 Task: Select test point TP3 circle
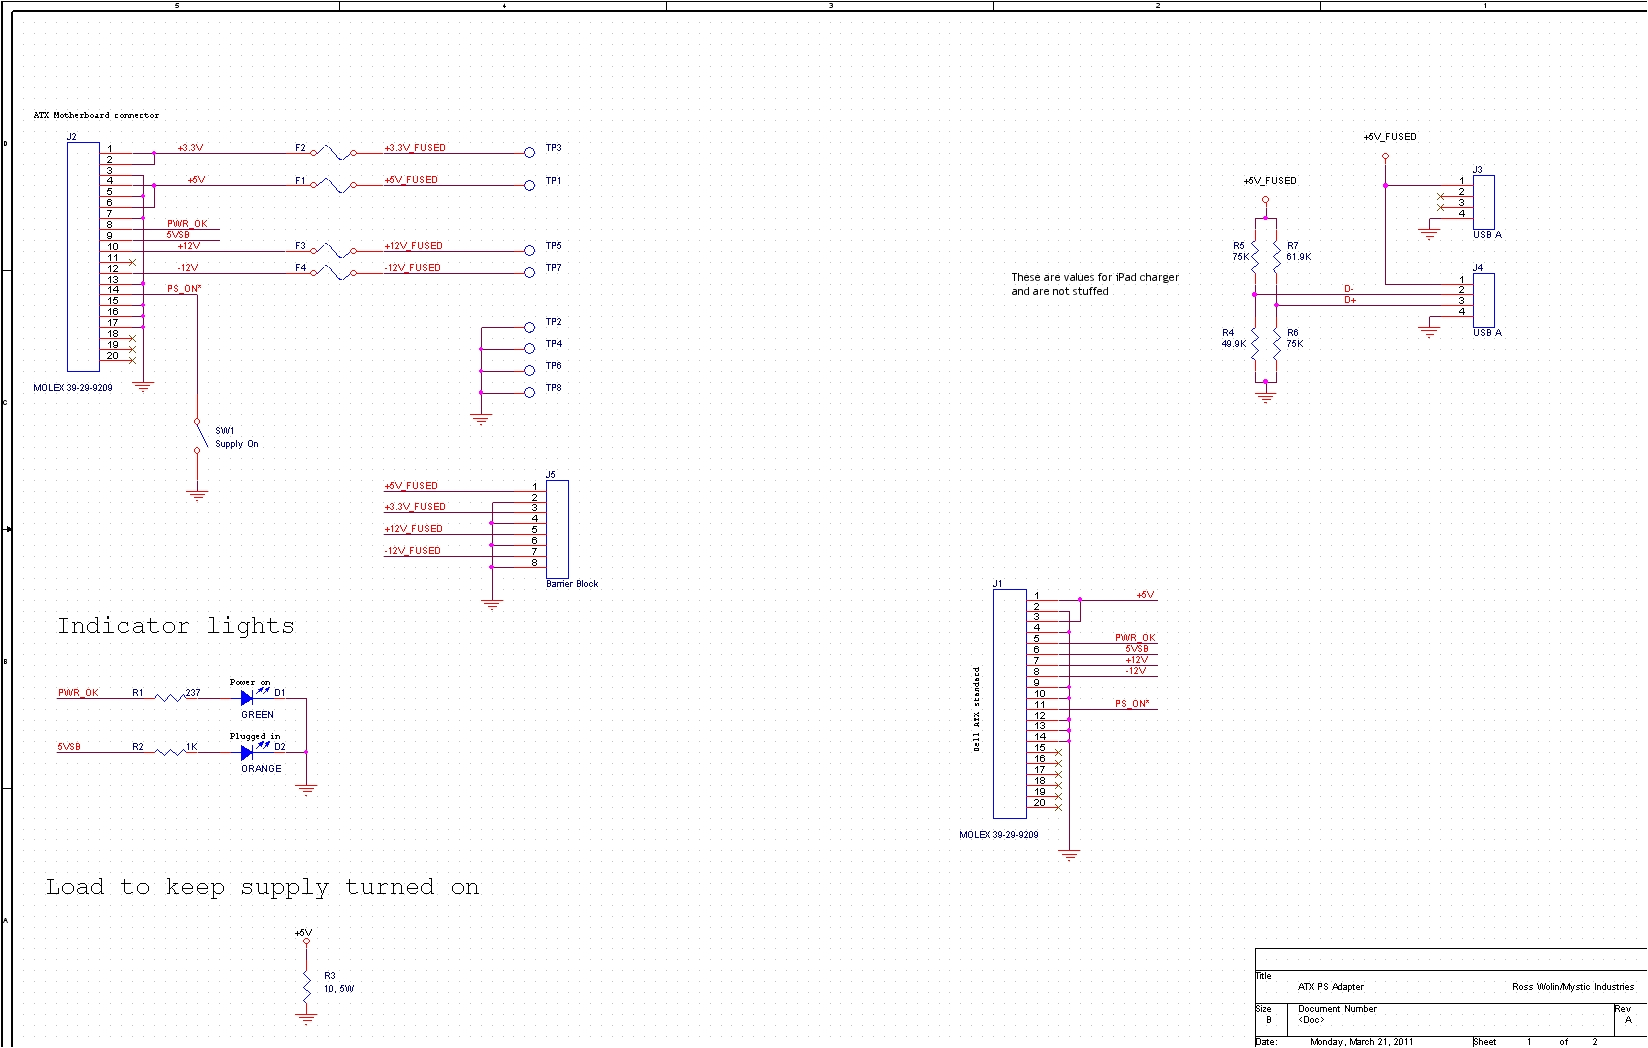coord(528,152)
